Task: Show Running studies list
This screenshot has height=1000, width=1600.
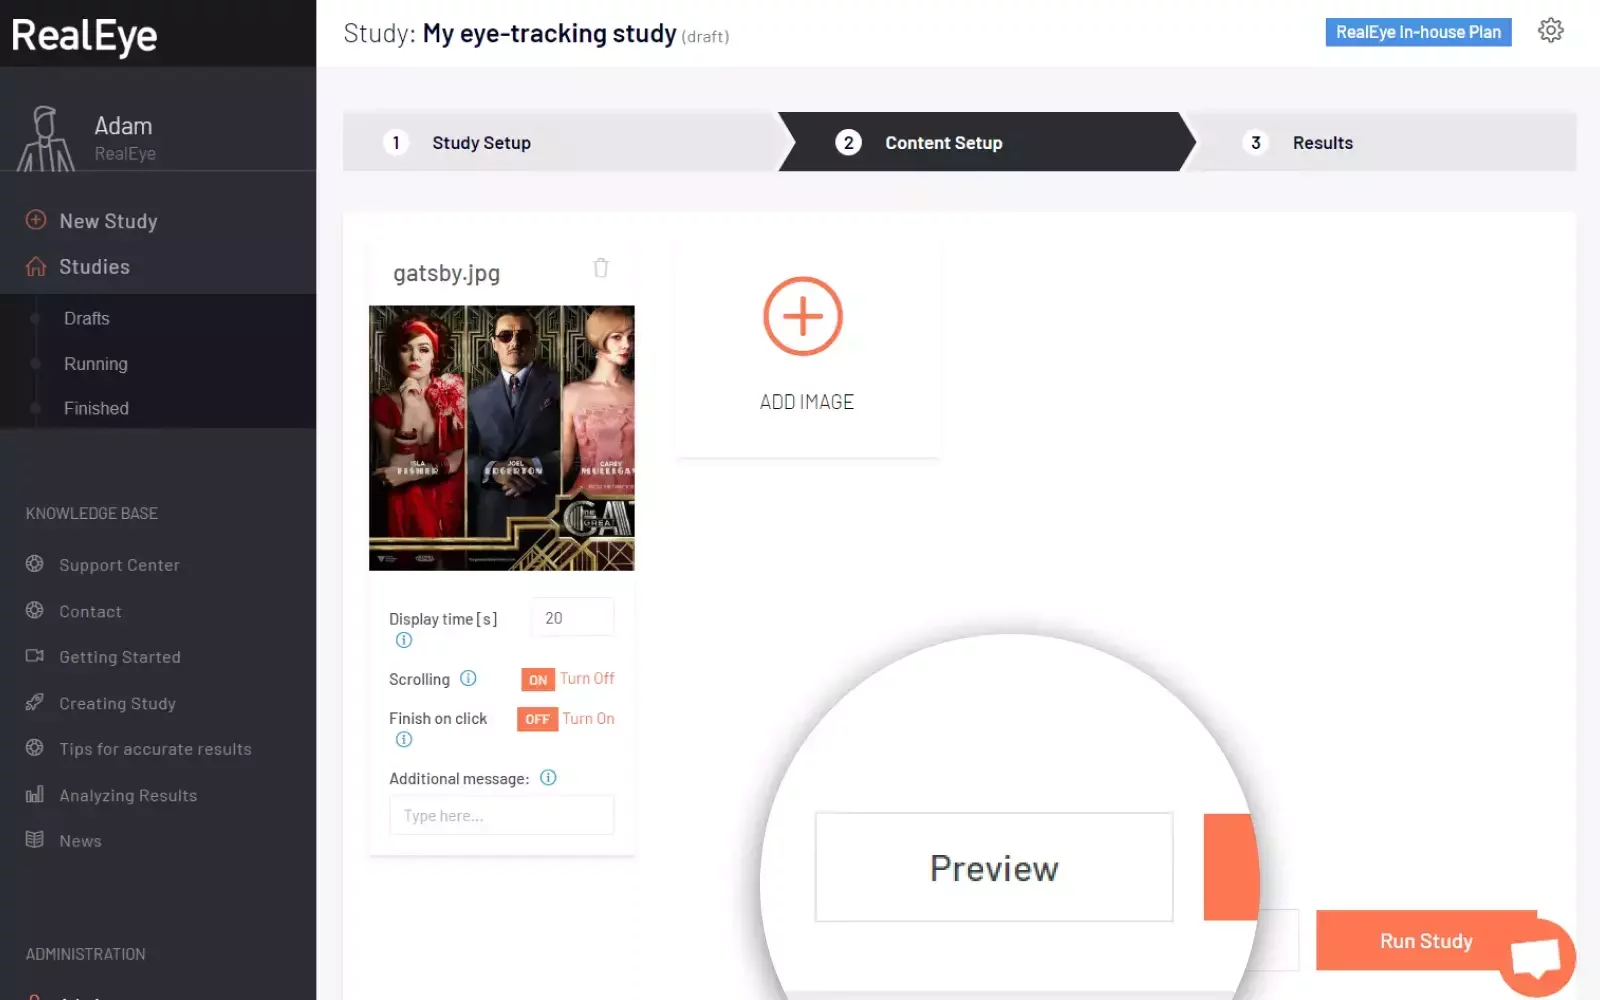Action: (x=96, y=364)
